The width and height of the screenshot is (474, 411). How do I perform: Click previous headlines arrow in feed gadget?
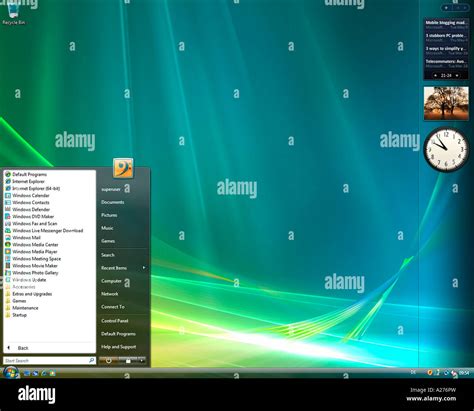[436, 76]
